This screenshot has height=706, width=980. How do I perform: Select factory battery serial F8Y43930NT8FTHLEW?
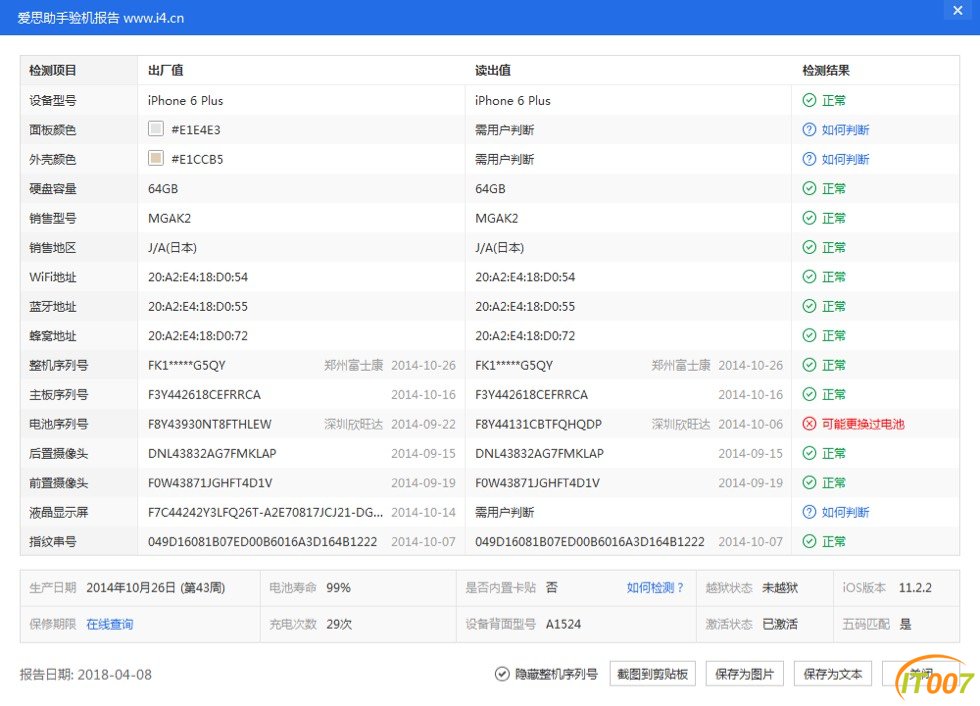(x=209, y=424)
